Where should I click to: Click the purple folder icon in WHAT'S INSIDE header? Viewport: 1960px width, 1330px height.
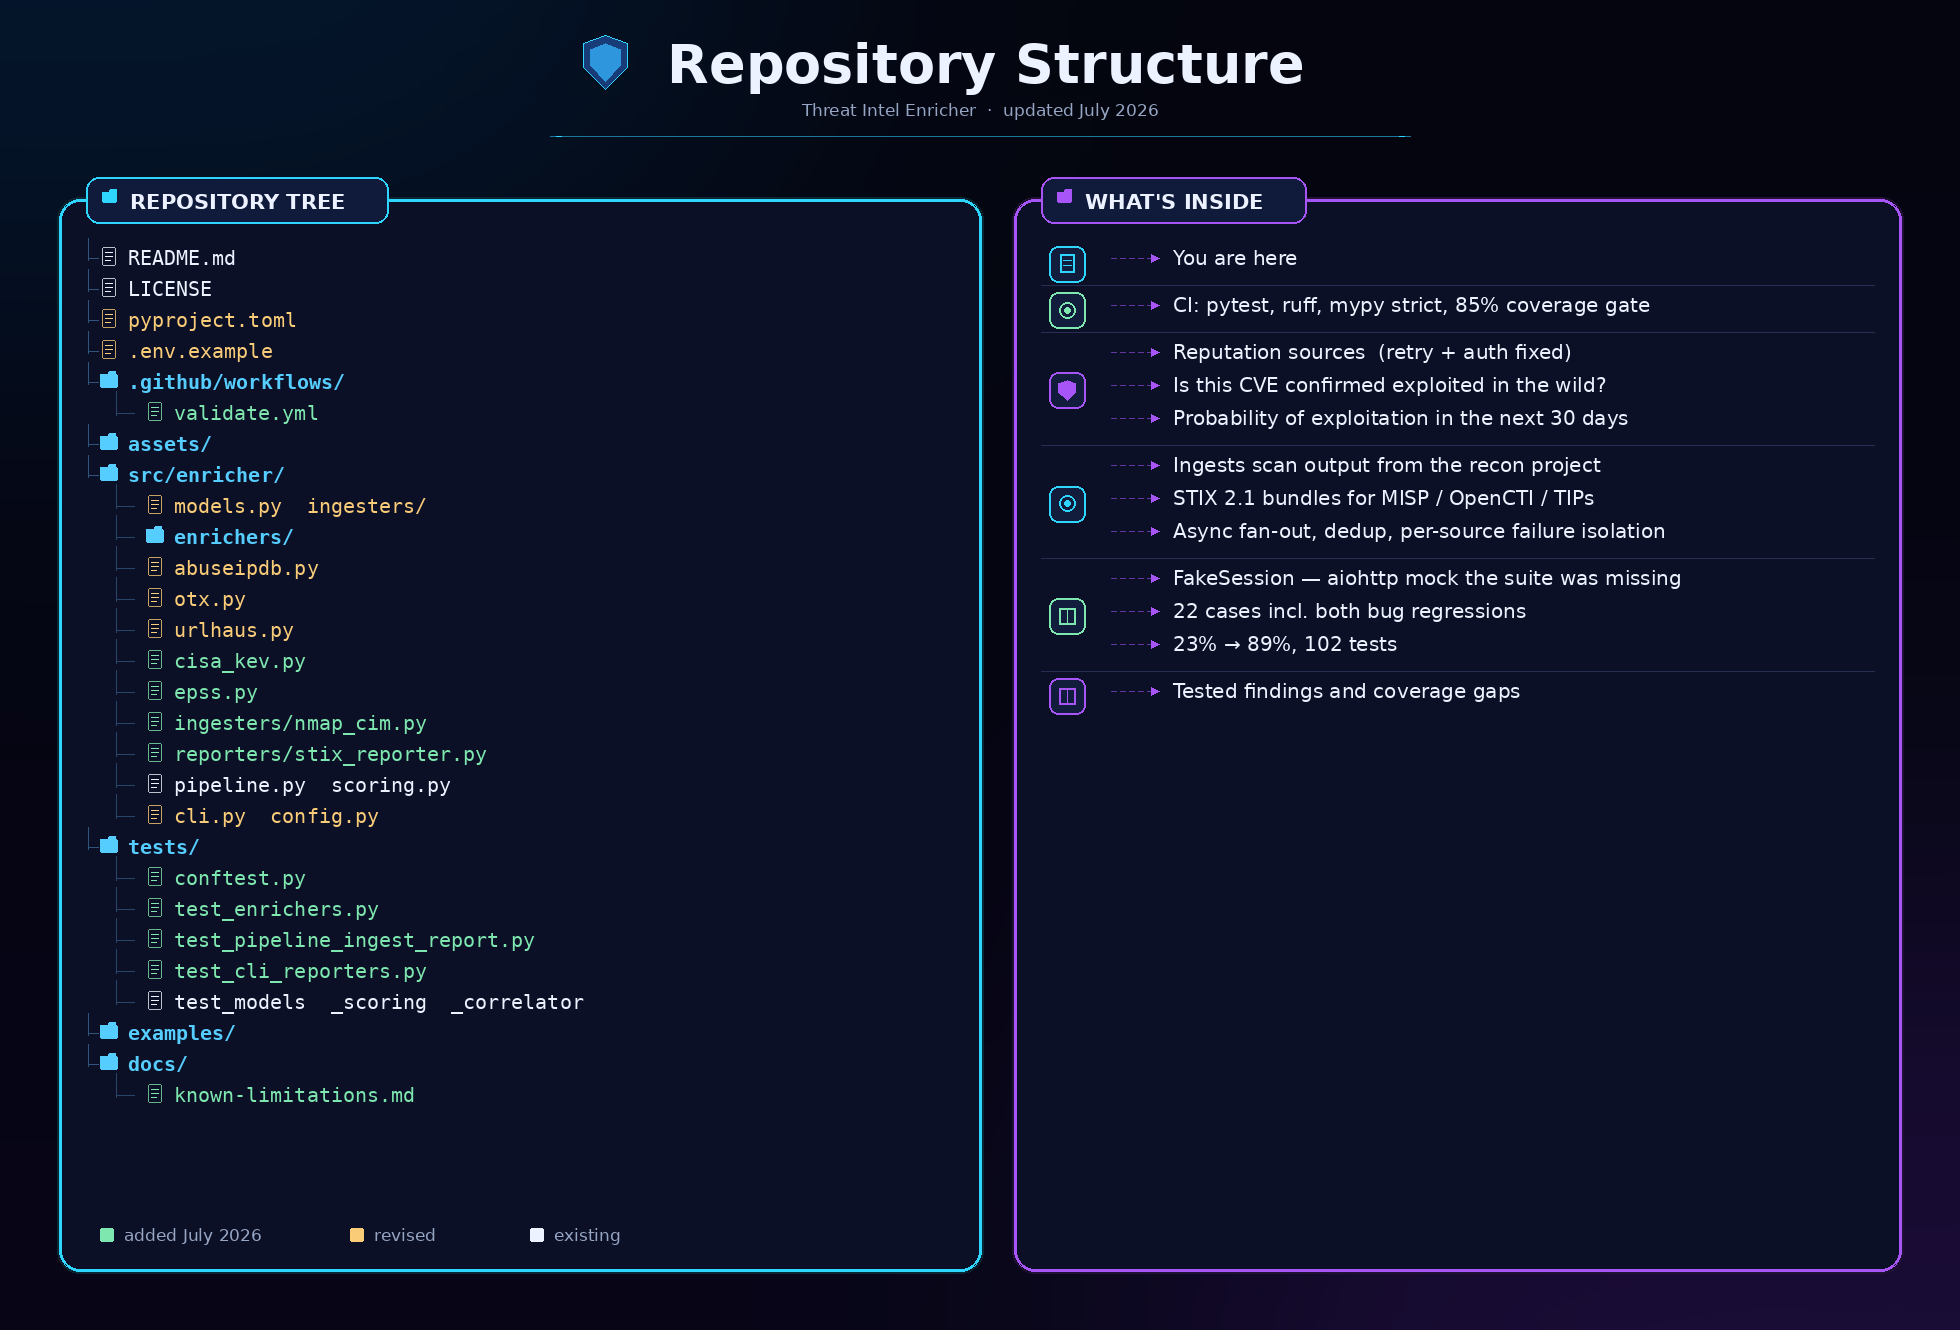pos(1065,197)
